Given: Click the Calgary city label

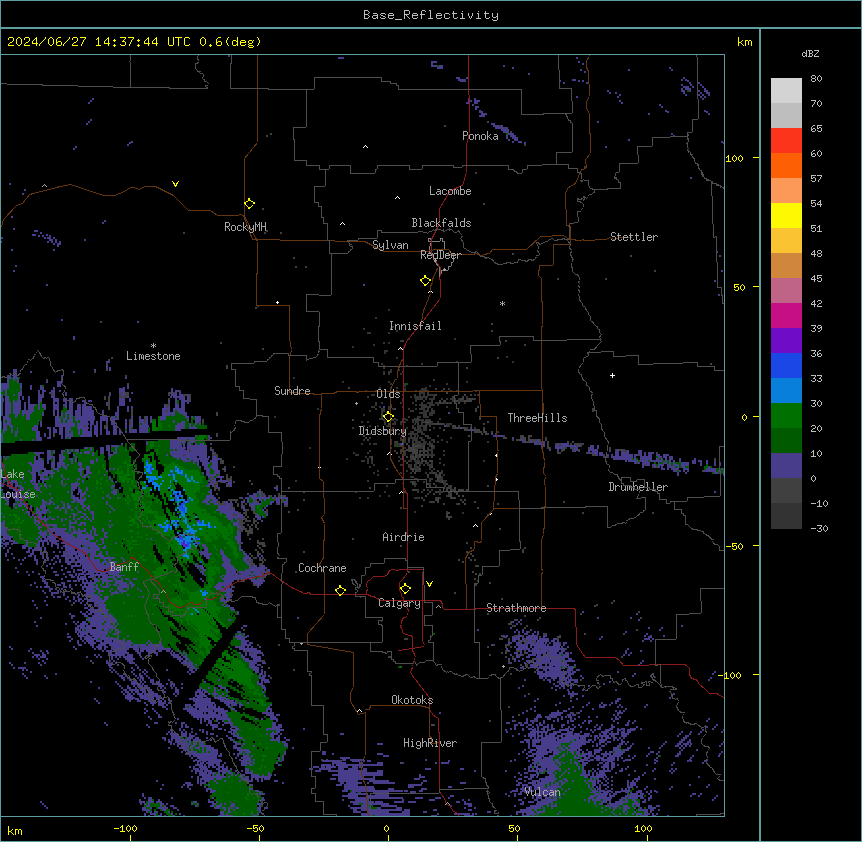Looking at the screenshot, I should [399, 603].
